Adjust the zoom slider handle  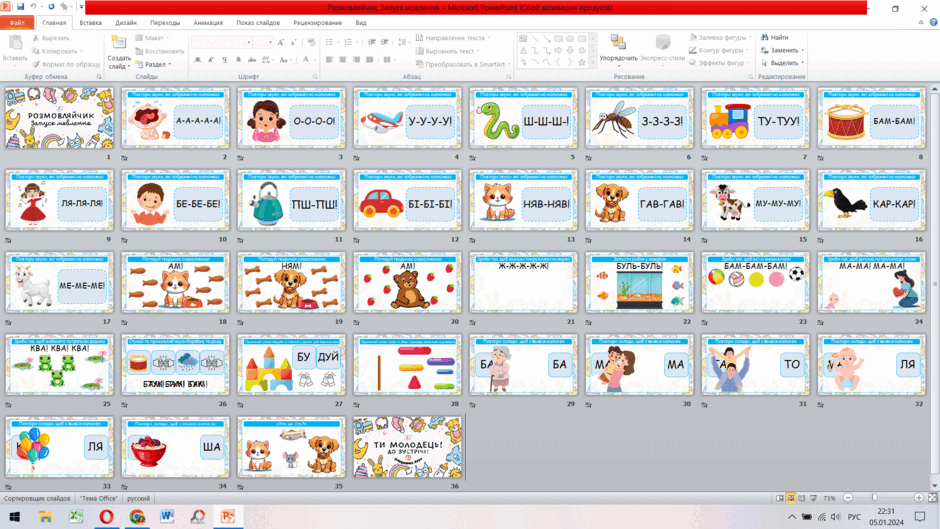click(875, 498)
